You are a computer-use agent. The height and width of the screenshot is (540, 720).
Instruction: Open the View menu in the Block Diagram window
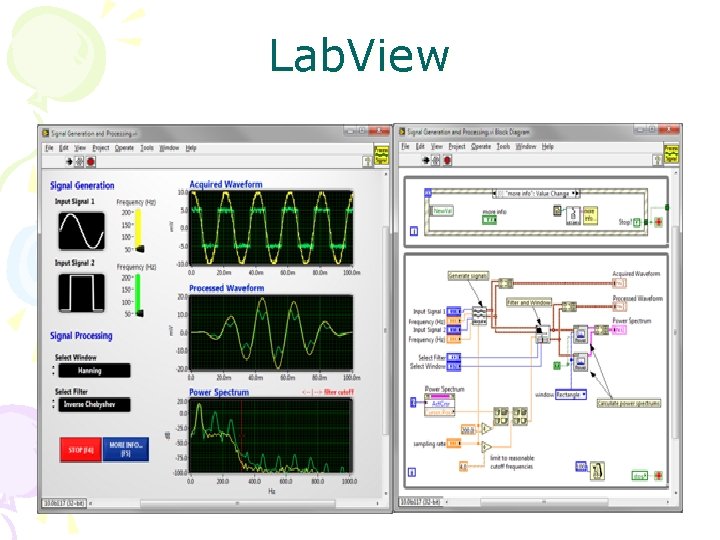point(436,146)
